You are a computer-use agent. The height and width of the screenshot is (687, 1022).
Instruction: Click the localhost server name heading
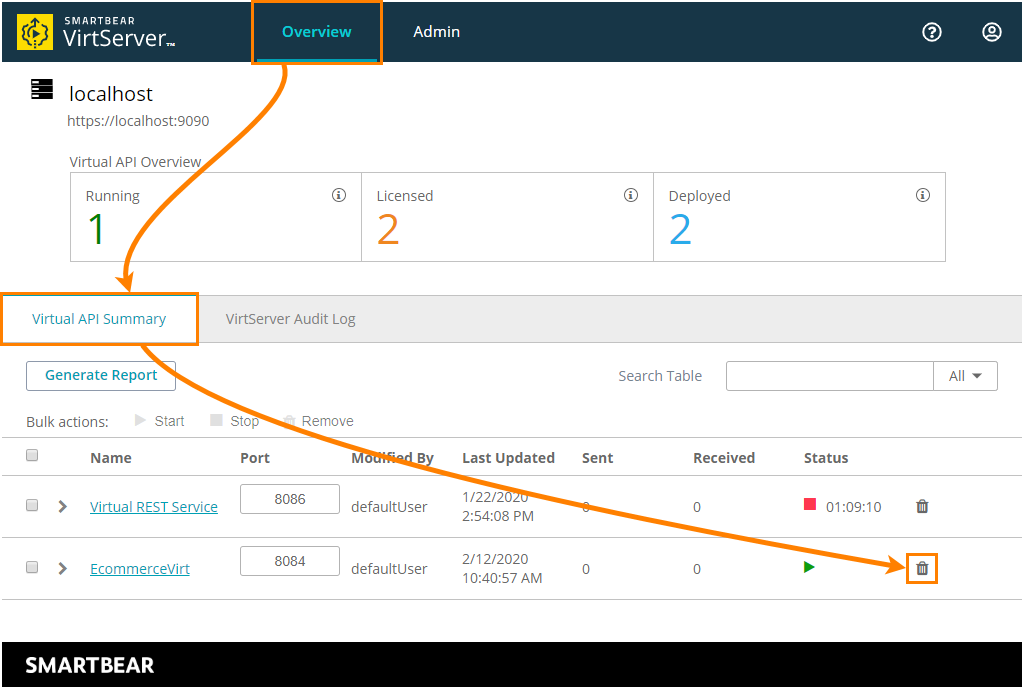(111, 94)
